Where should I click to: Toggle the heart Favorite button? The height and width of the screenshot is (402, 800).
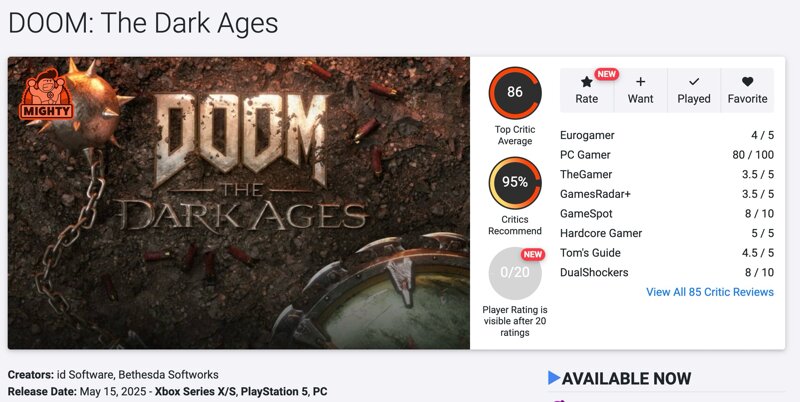click(747, 82)
